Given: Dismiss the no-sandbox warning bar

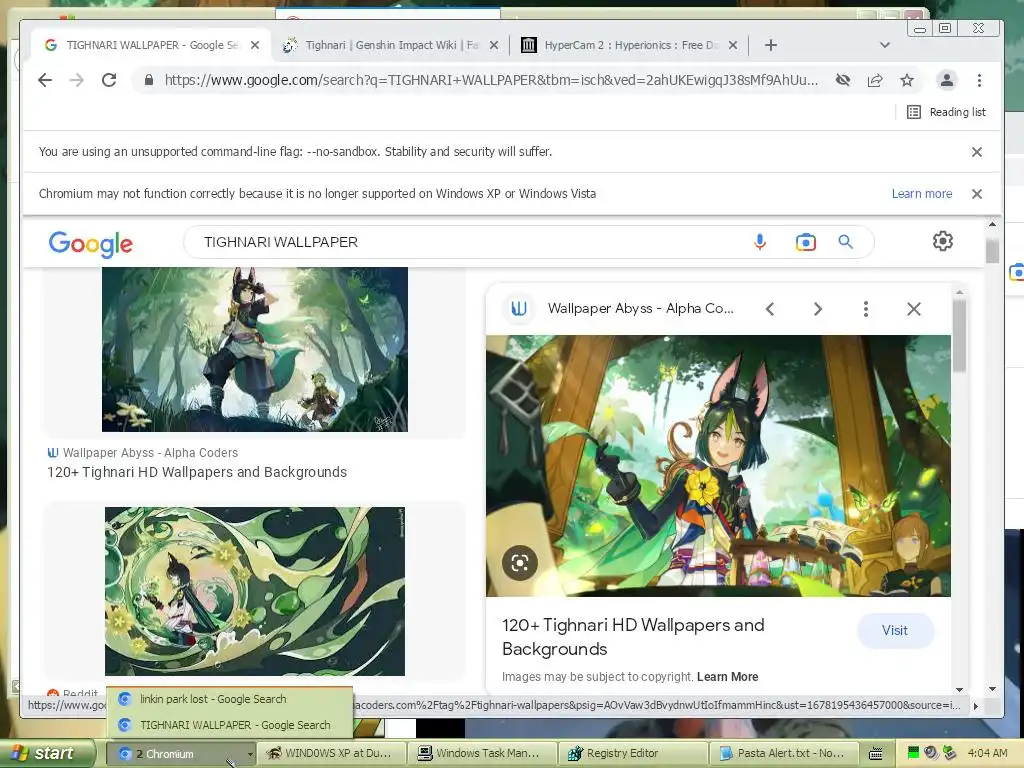Looking at the screenshot, I should (x=977, y=152).
